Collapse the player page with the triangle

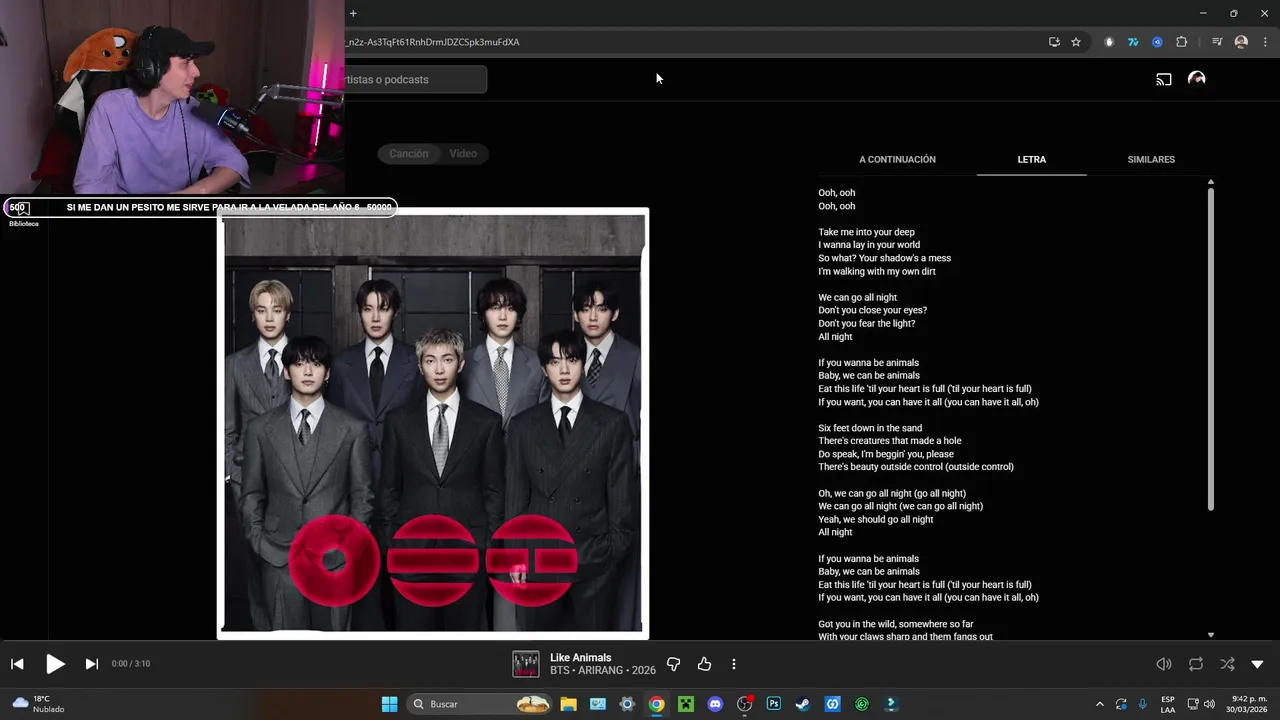(x=1257, y=664)
